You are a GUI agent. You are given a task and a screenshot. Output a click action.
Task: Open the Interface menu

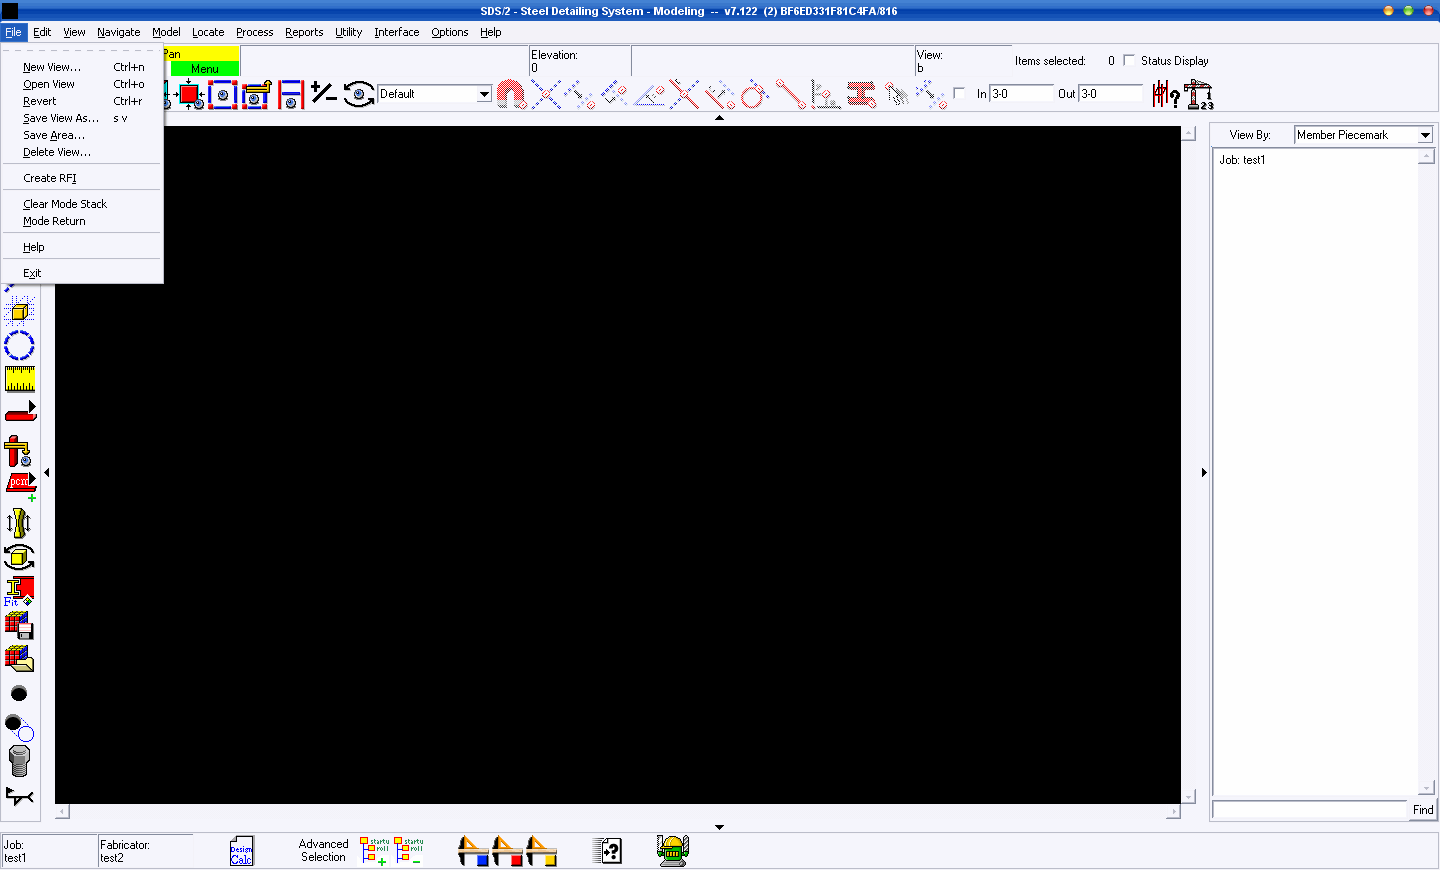pos(397,32)
